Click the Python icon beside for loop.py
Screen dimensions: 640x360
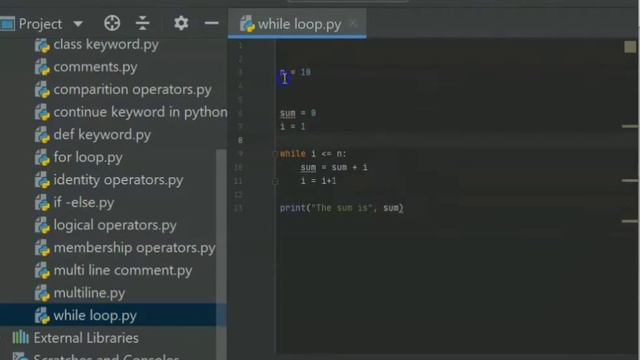[x=42, y=158]
